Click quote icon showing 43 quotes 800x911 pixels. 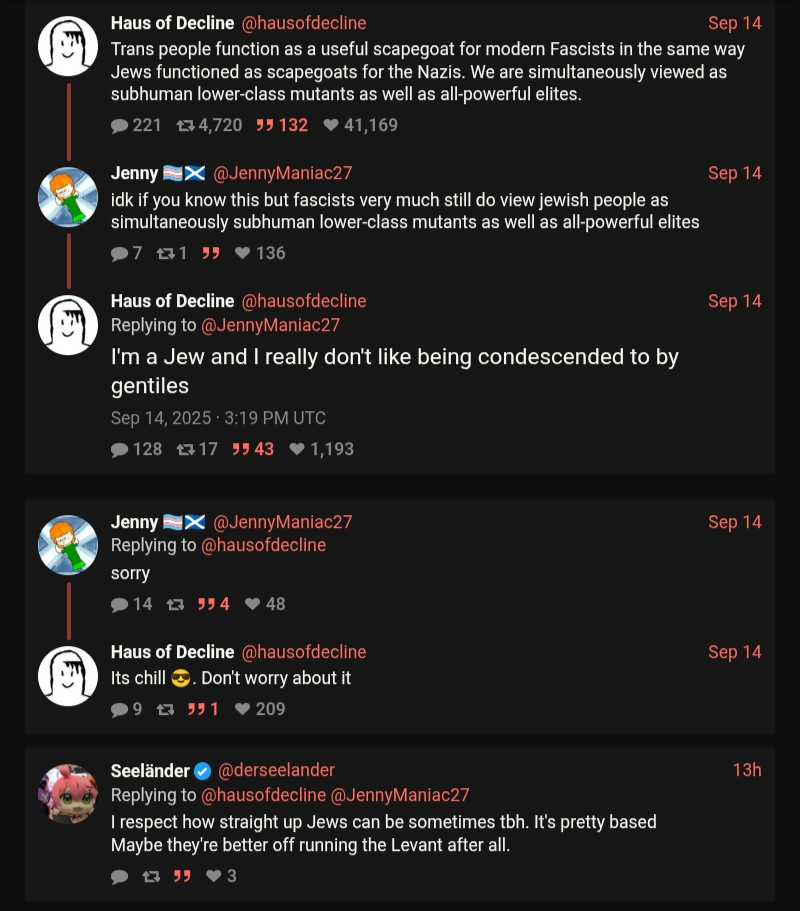coord(241,450)
